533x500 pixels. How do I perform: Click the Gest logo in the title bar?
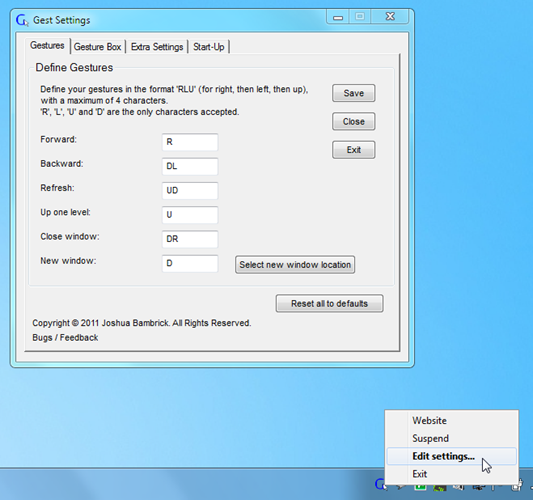[x=22, y=20]
